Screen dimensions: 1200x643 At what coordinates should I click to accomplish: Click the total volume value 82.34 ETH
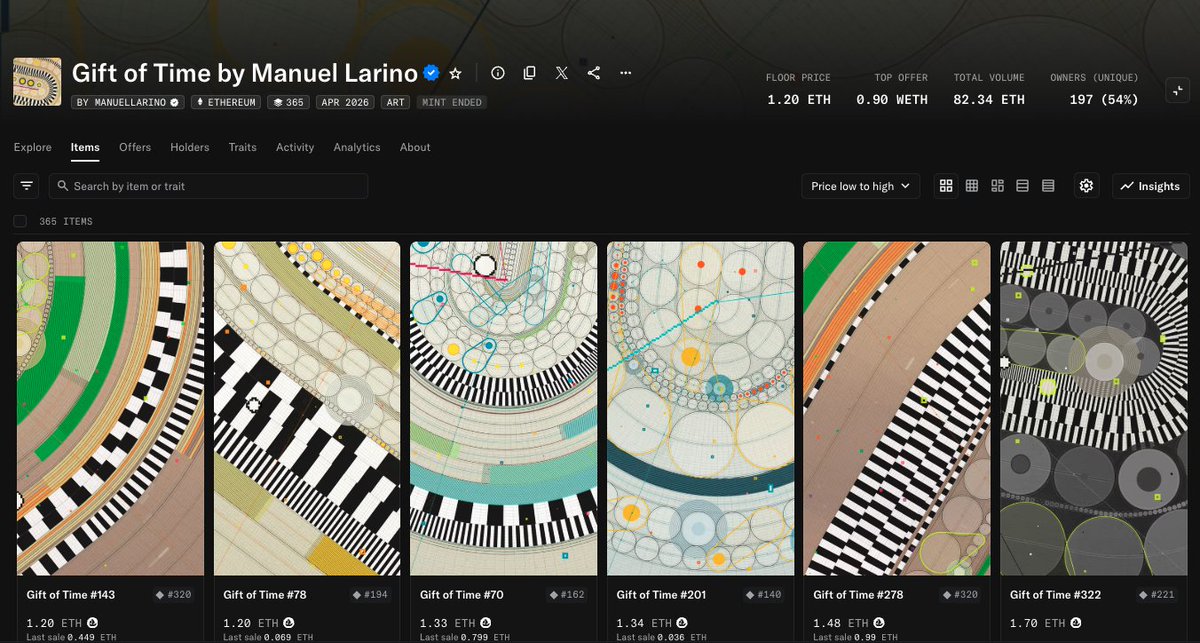tap(989, 100)
